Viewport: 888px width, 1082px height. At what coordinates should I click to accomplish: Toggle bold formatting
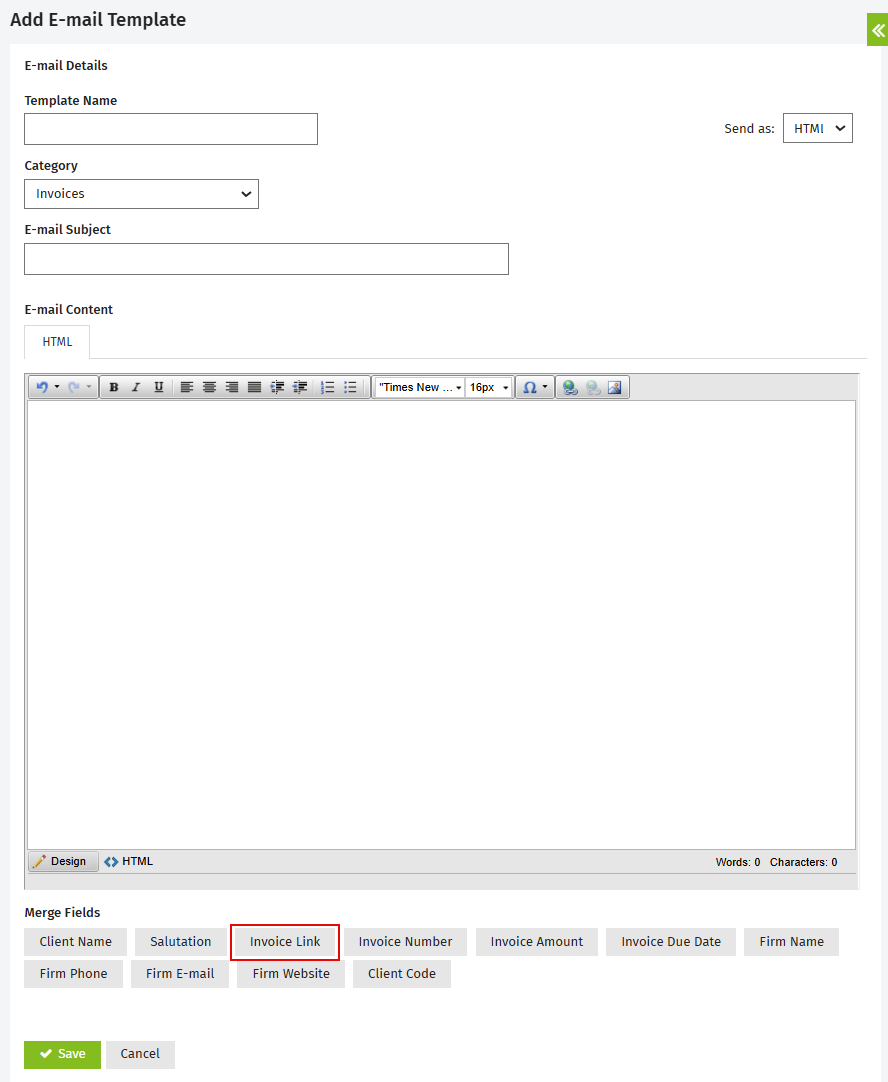point(114,387)
